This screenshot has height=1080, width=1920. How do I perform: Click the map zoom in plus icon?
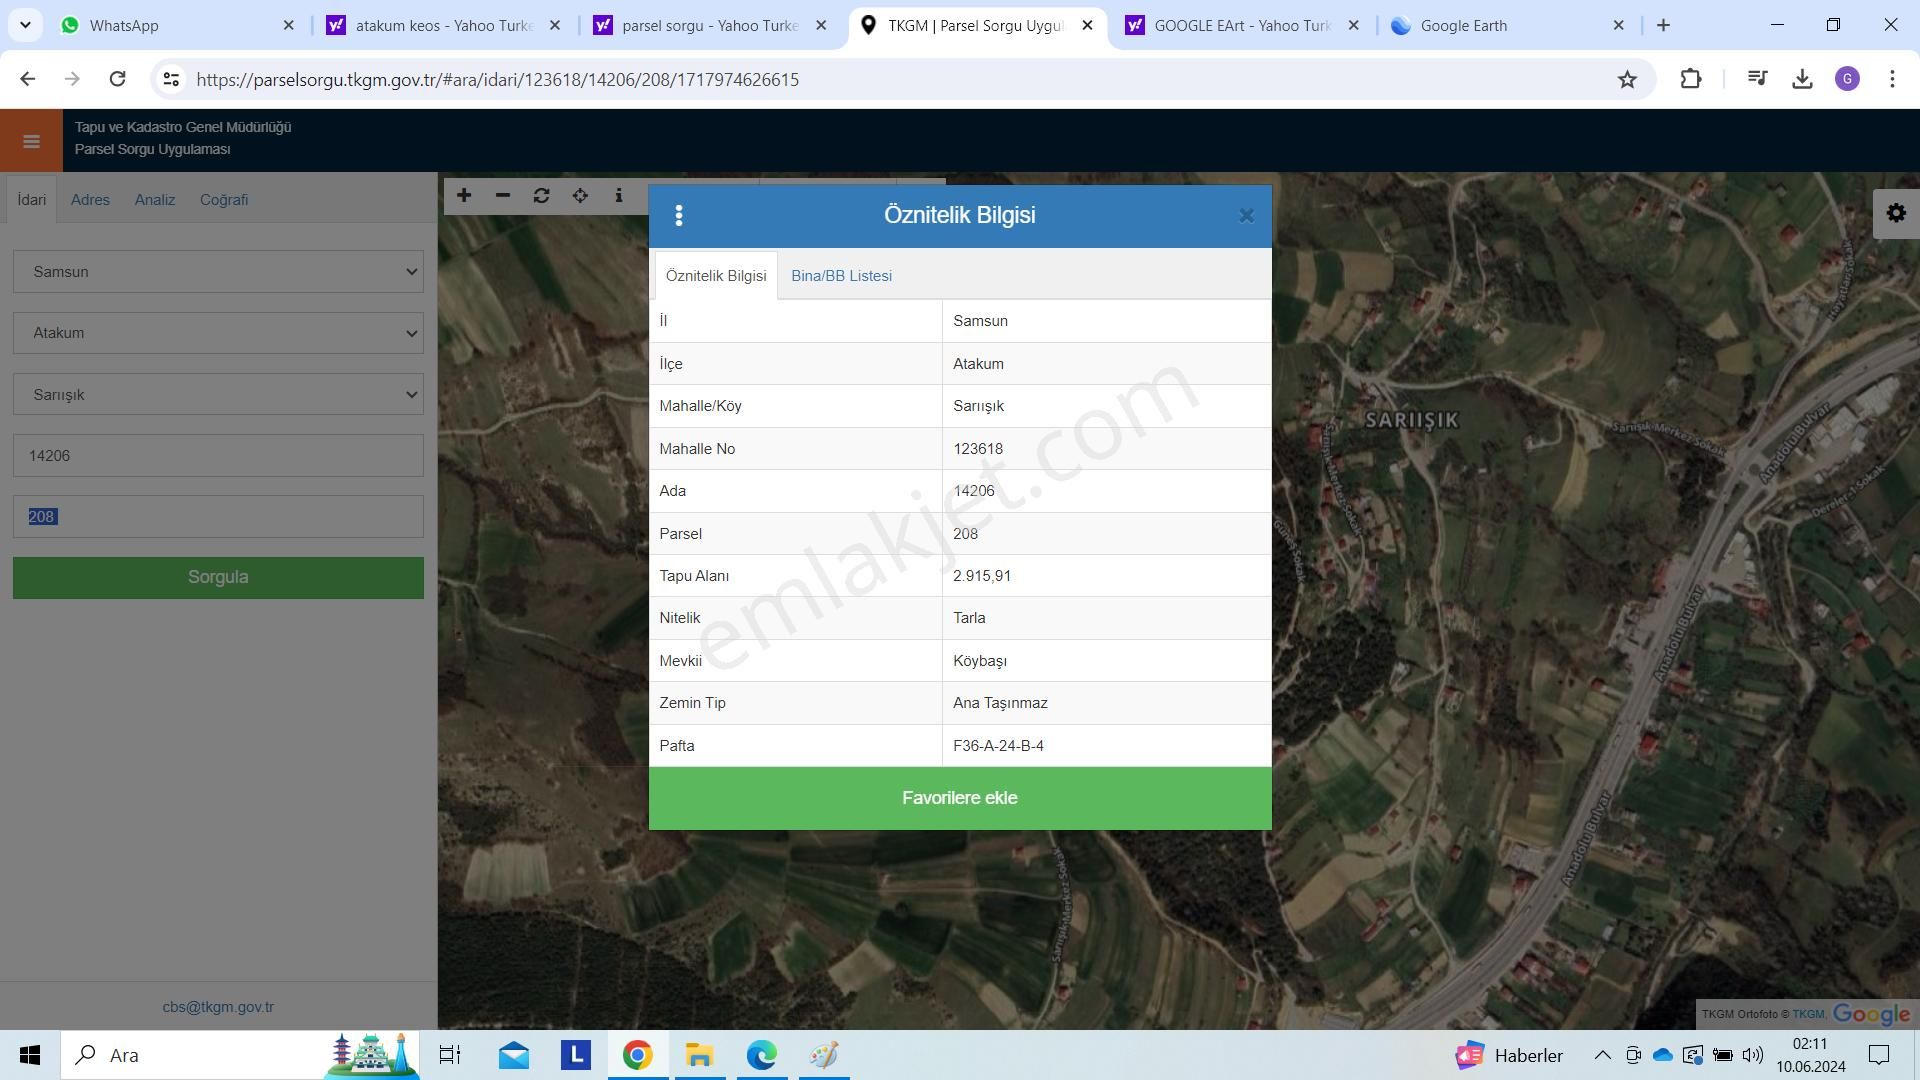pyautogui.click(x=464, y=196)
